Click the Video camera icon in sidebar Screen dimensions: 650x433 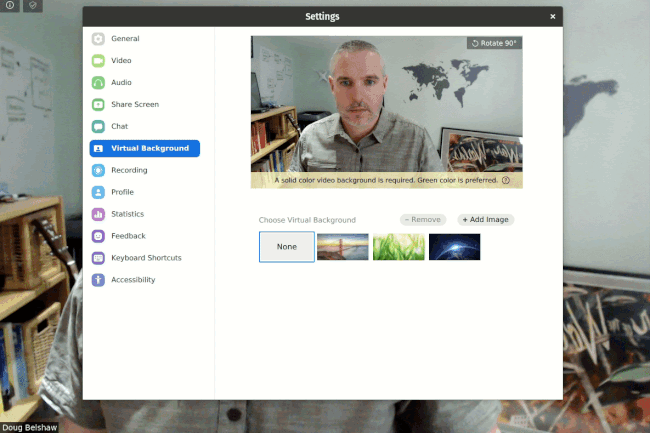coord(98,60)
